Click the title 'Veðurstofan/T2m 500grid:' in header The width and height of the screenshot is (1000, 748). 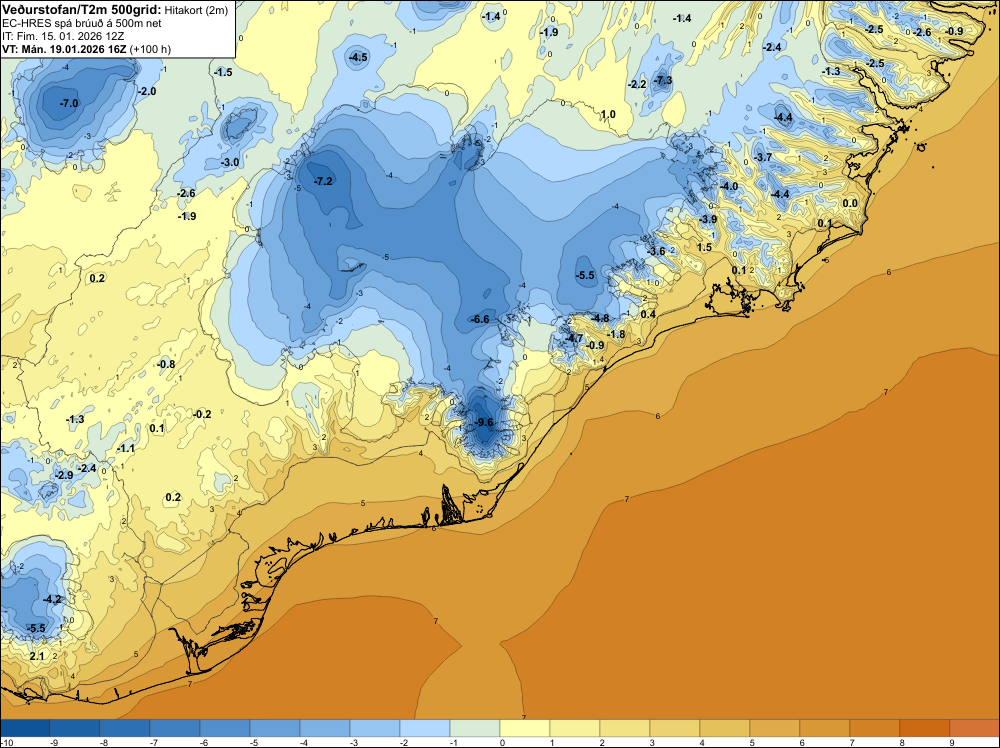[x=82, y=9]
